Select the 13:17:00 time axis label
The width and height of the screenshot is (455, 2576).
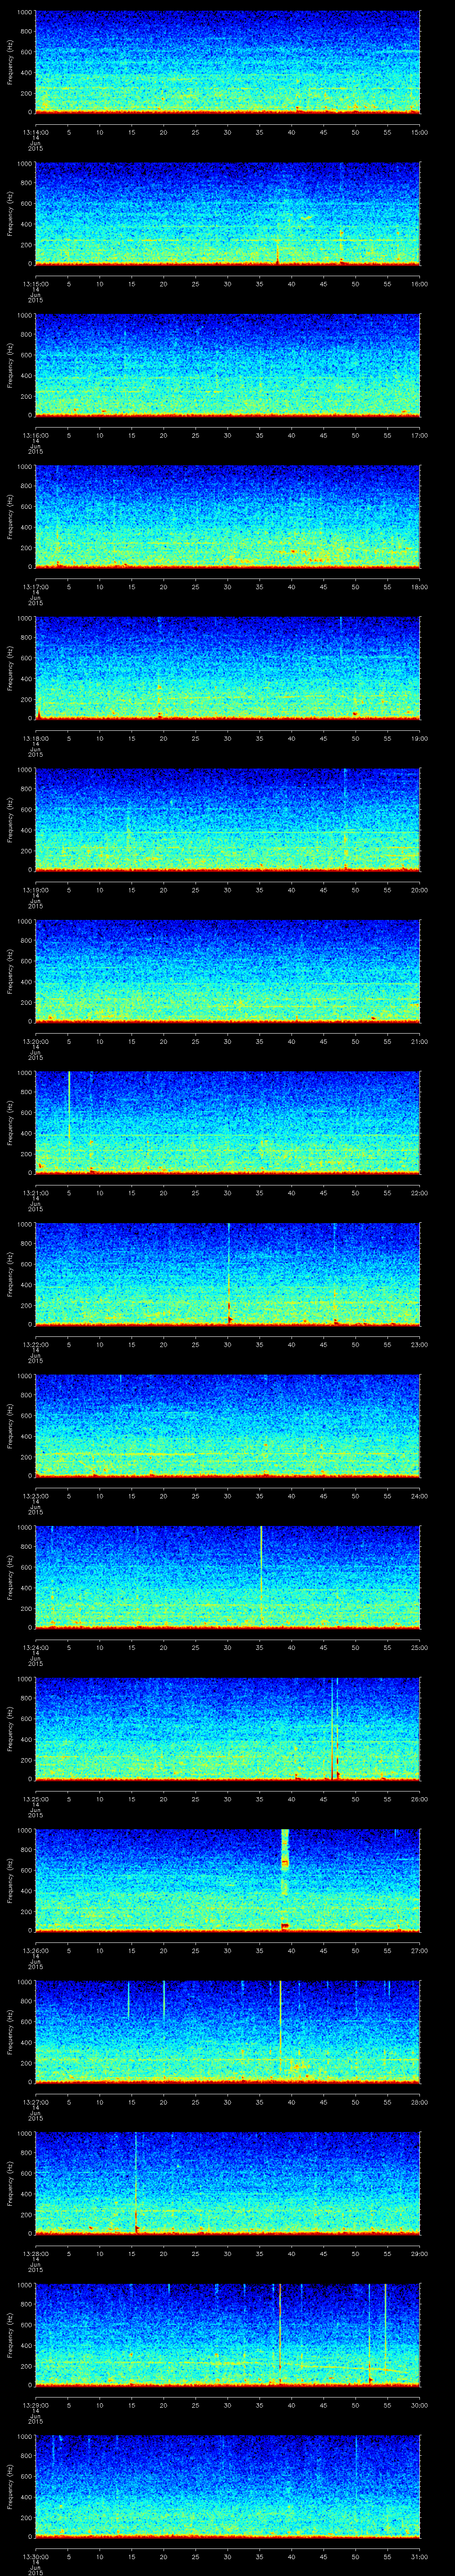click(x=35, y=586)
